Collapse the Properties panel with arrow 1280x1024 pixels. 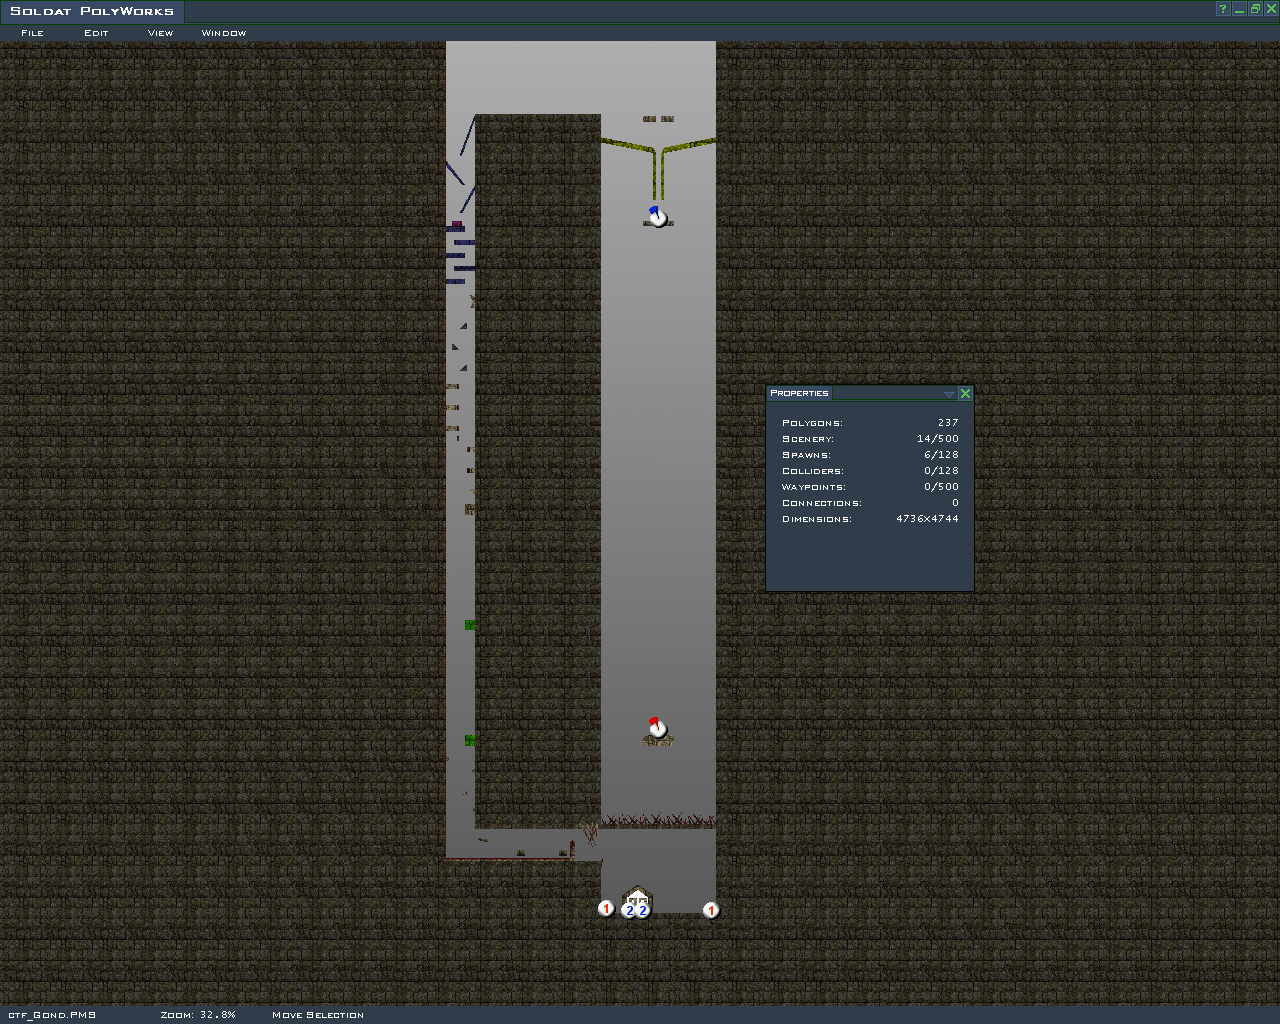949,394
